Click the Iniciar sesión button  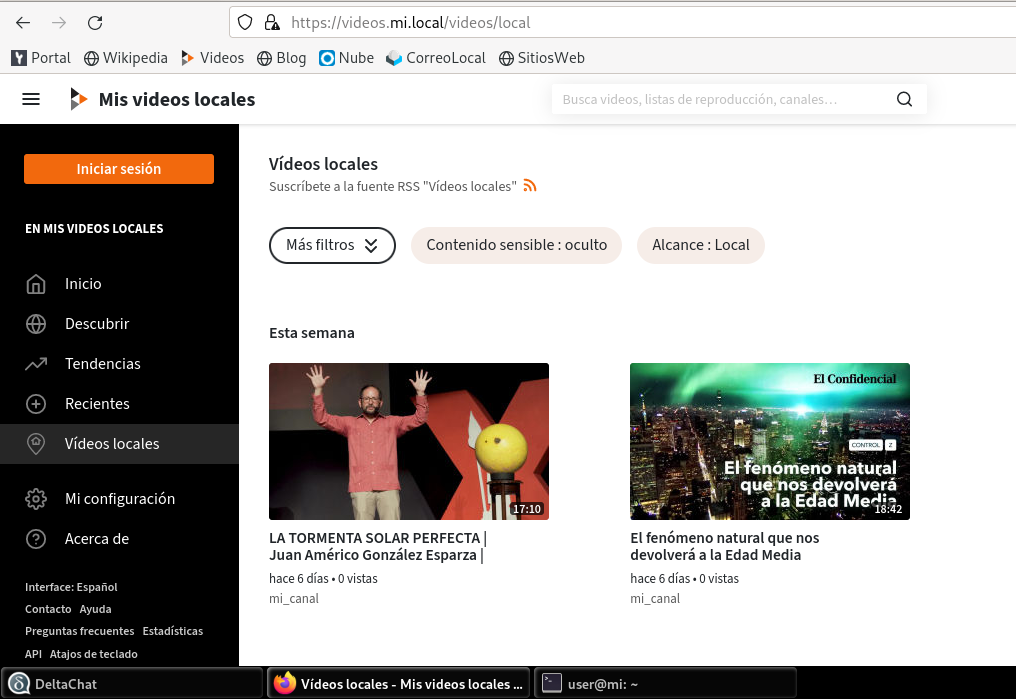coord(119,169)
